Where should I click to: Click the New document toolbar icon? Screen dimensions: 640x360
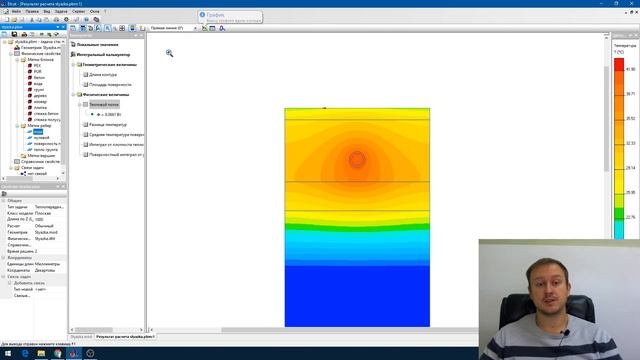pyautogui.click(x=7, y=19)
